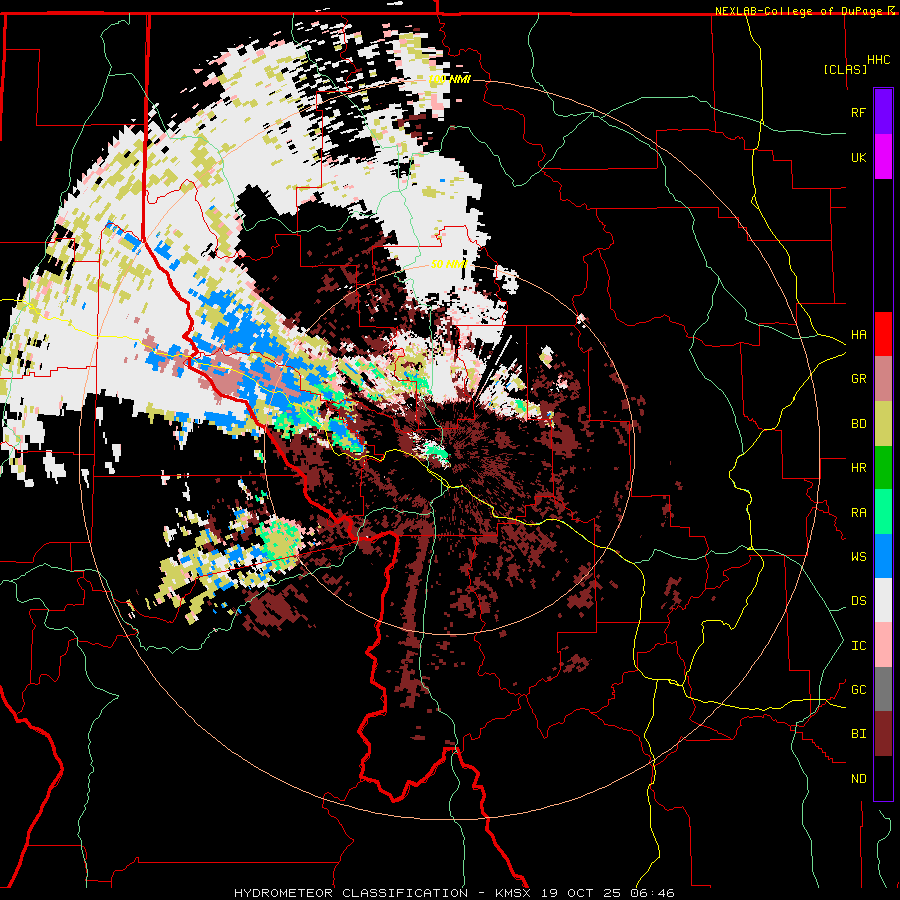Click the HA legend label
This screenshot has width=900, height=900.
pos(858,334)
